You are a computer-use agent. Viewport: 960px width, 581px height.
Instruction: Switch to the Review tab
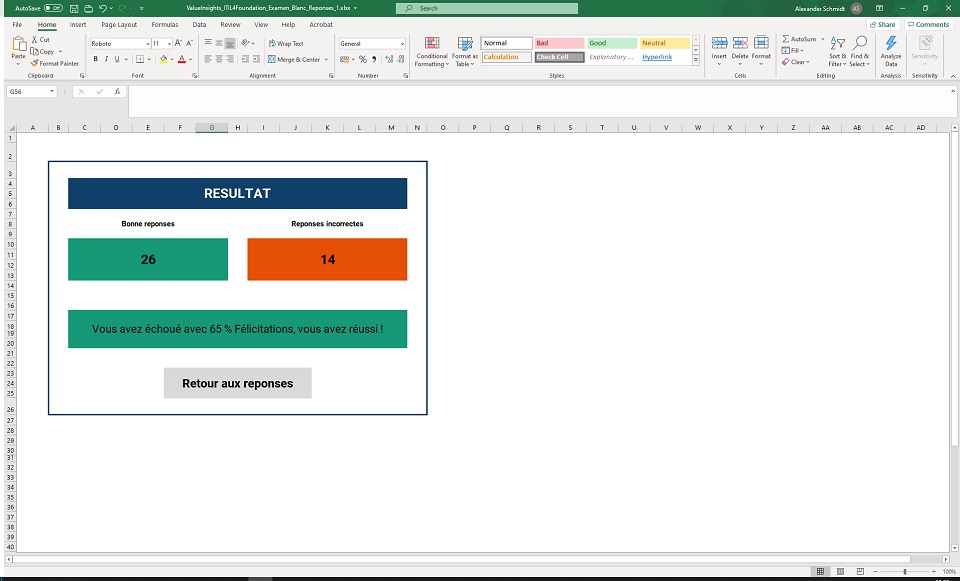(x=230, y=24)
